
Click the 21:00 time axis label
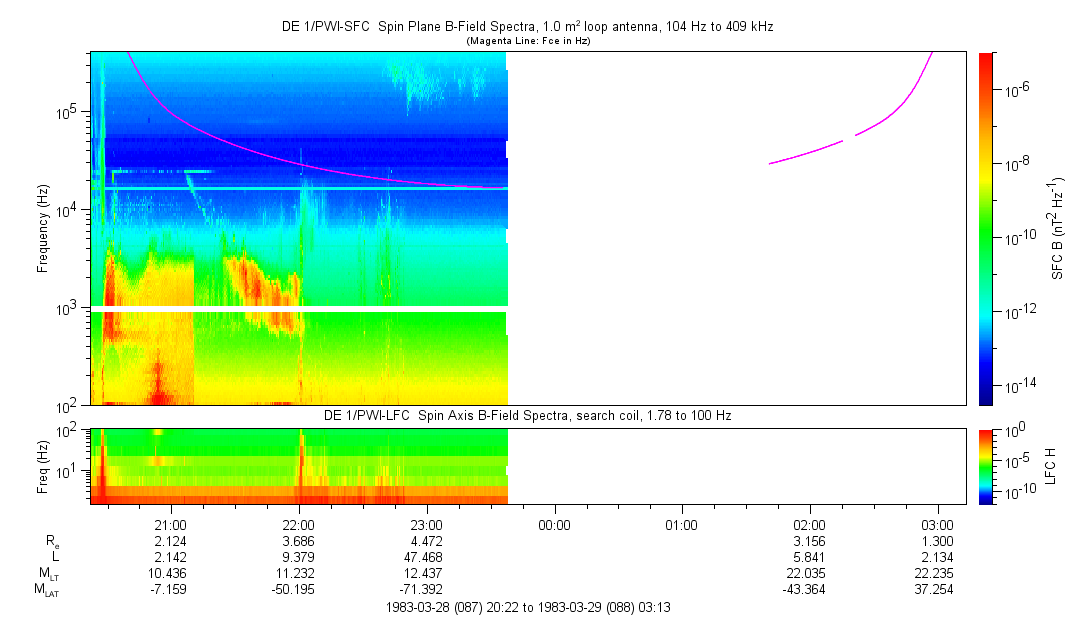[171, 524]
